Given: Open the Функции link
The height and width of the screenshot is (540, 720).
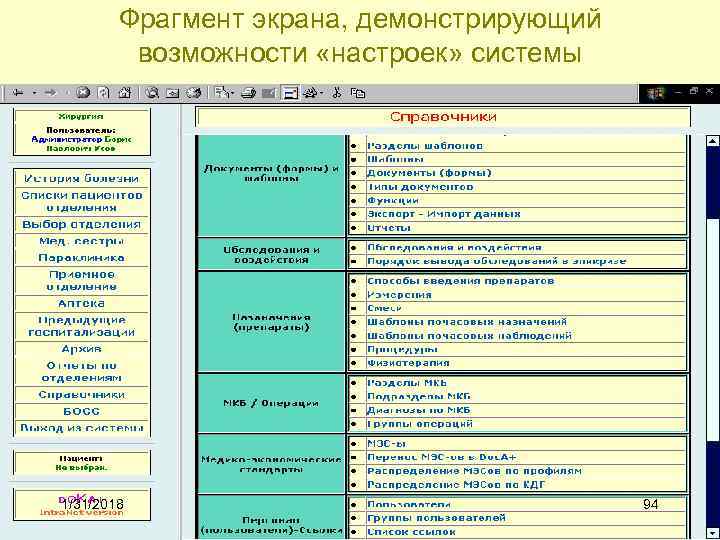Looking at the screenshot, I should pos(393,200).
